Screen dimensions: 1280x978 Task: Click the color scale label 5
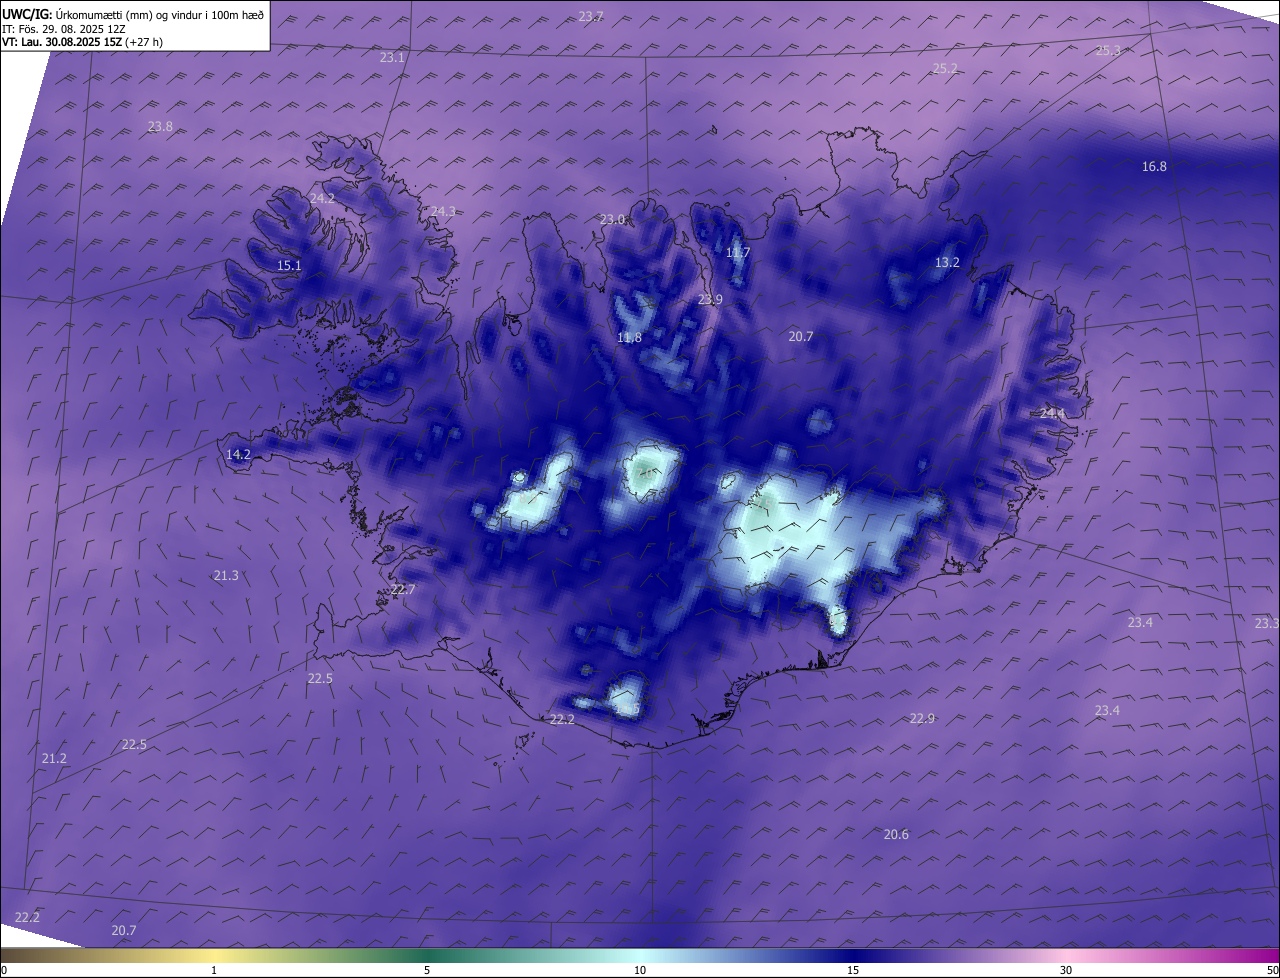click(427, 970)
